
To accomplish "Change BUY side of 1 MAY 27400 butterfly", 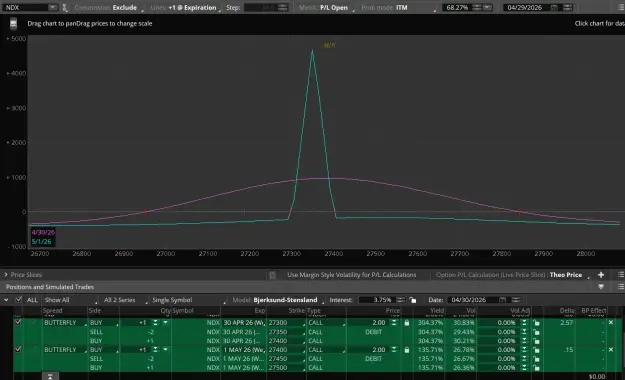I will click(104, 350).
